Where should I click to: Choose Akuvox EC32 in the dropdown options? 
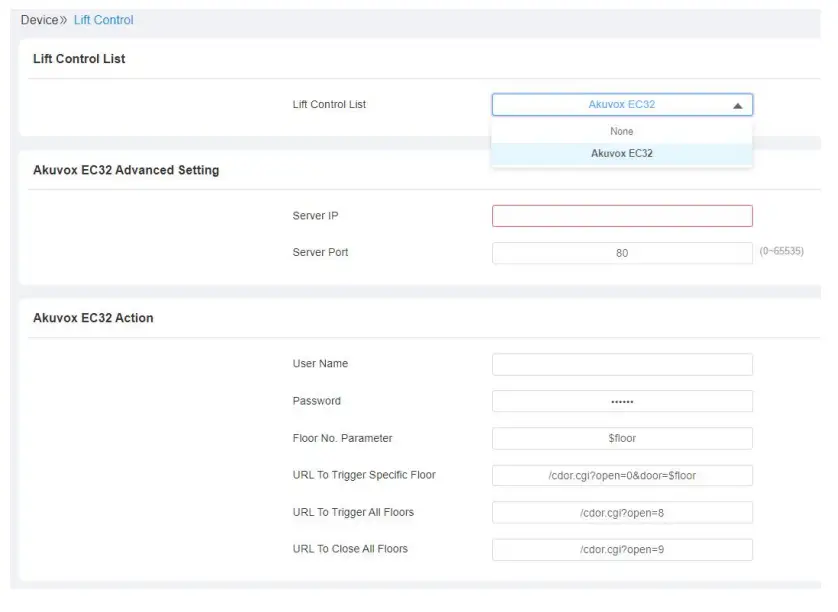pos(621,154)
